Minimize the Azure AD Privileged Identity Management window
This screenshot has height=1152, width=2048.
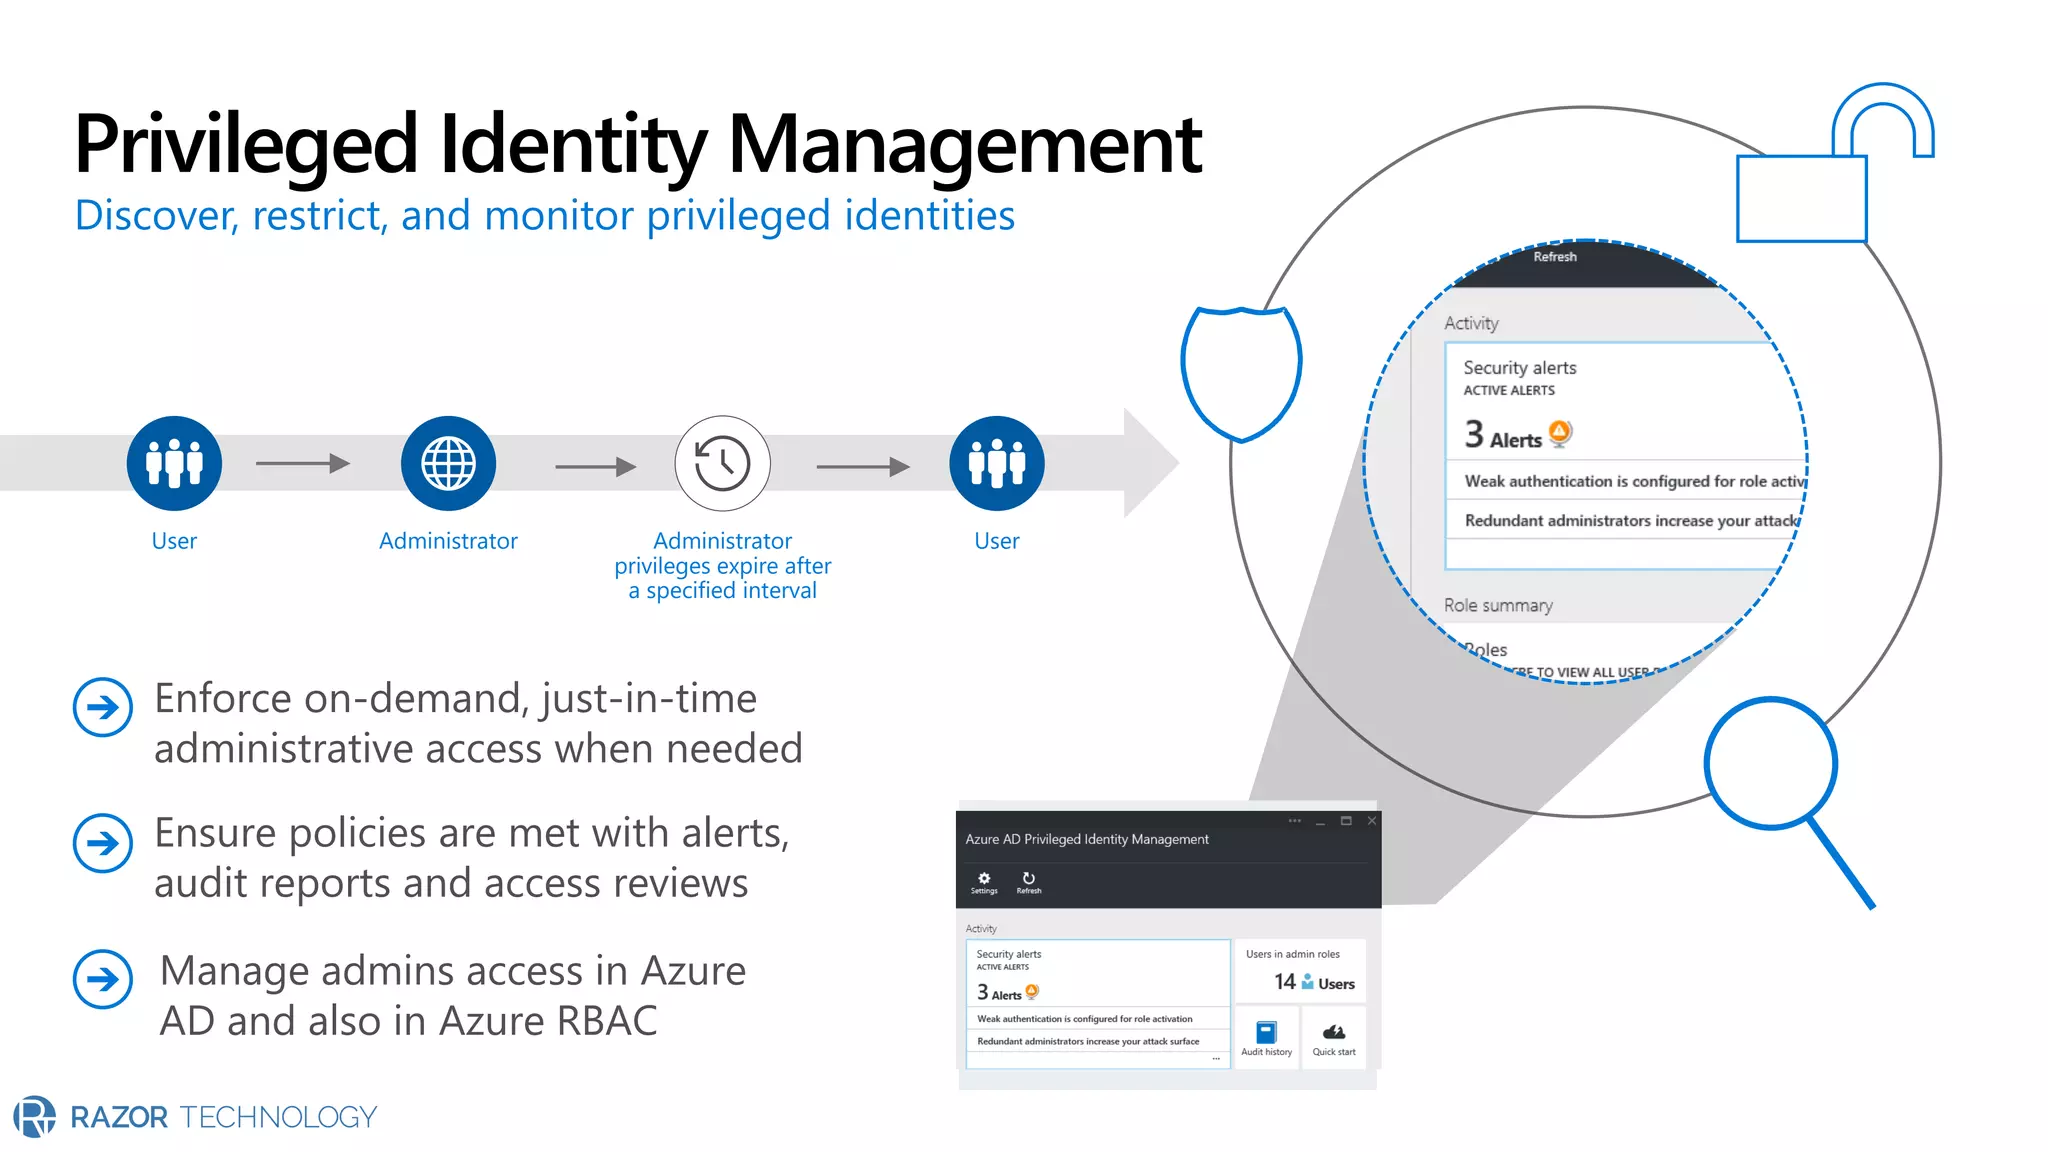(x=1320, y=822)
